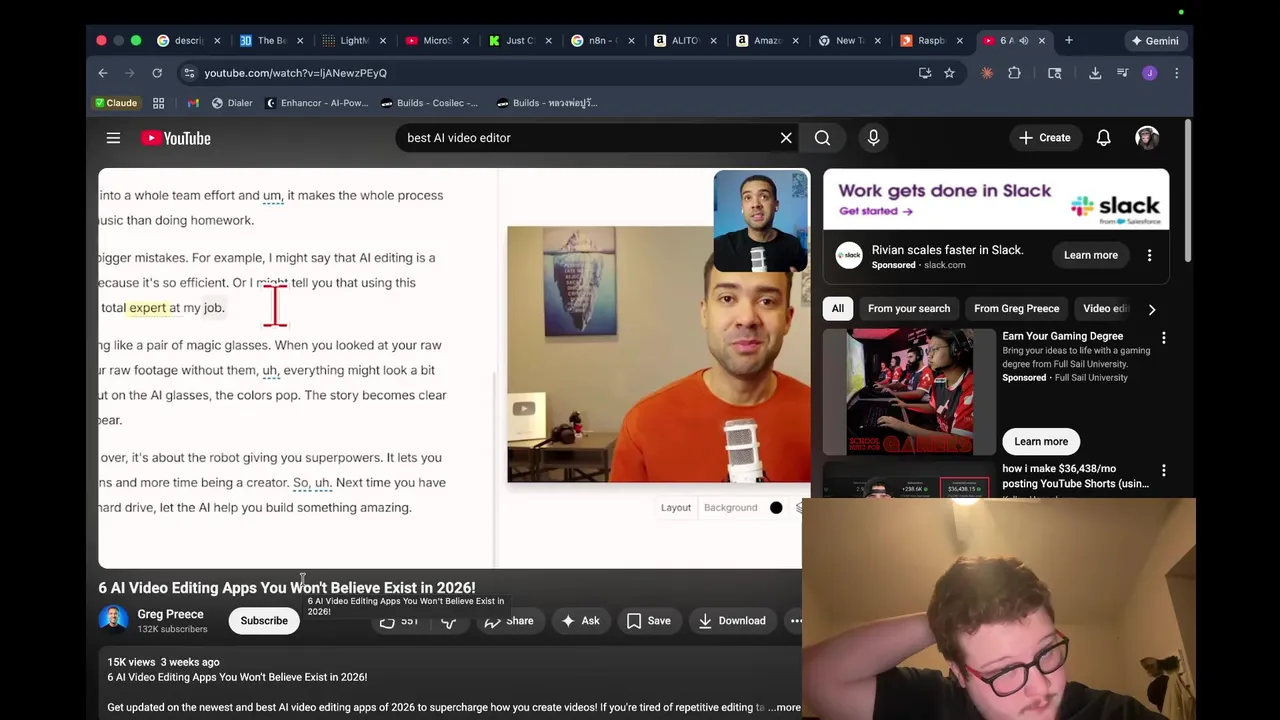Image resolution: width=1280 pixels, height=720 pixels.
Task: Run search with the magnifier button
Action: coord(822,138)
